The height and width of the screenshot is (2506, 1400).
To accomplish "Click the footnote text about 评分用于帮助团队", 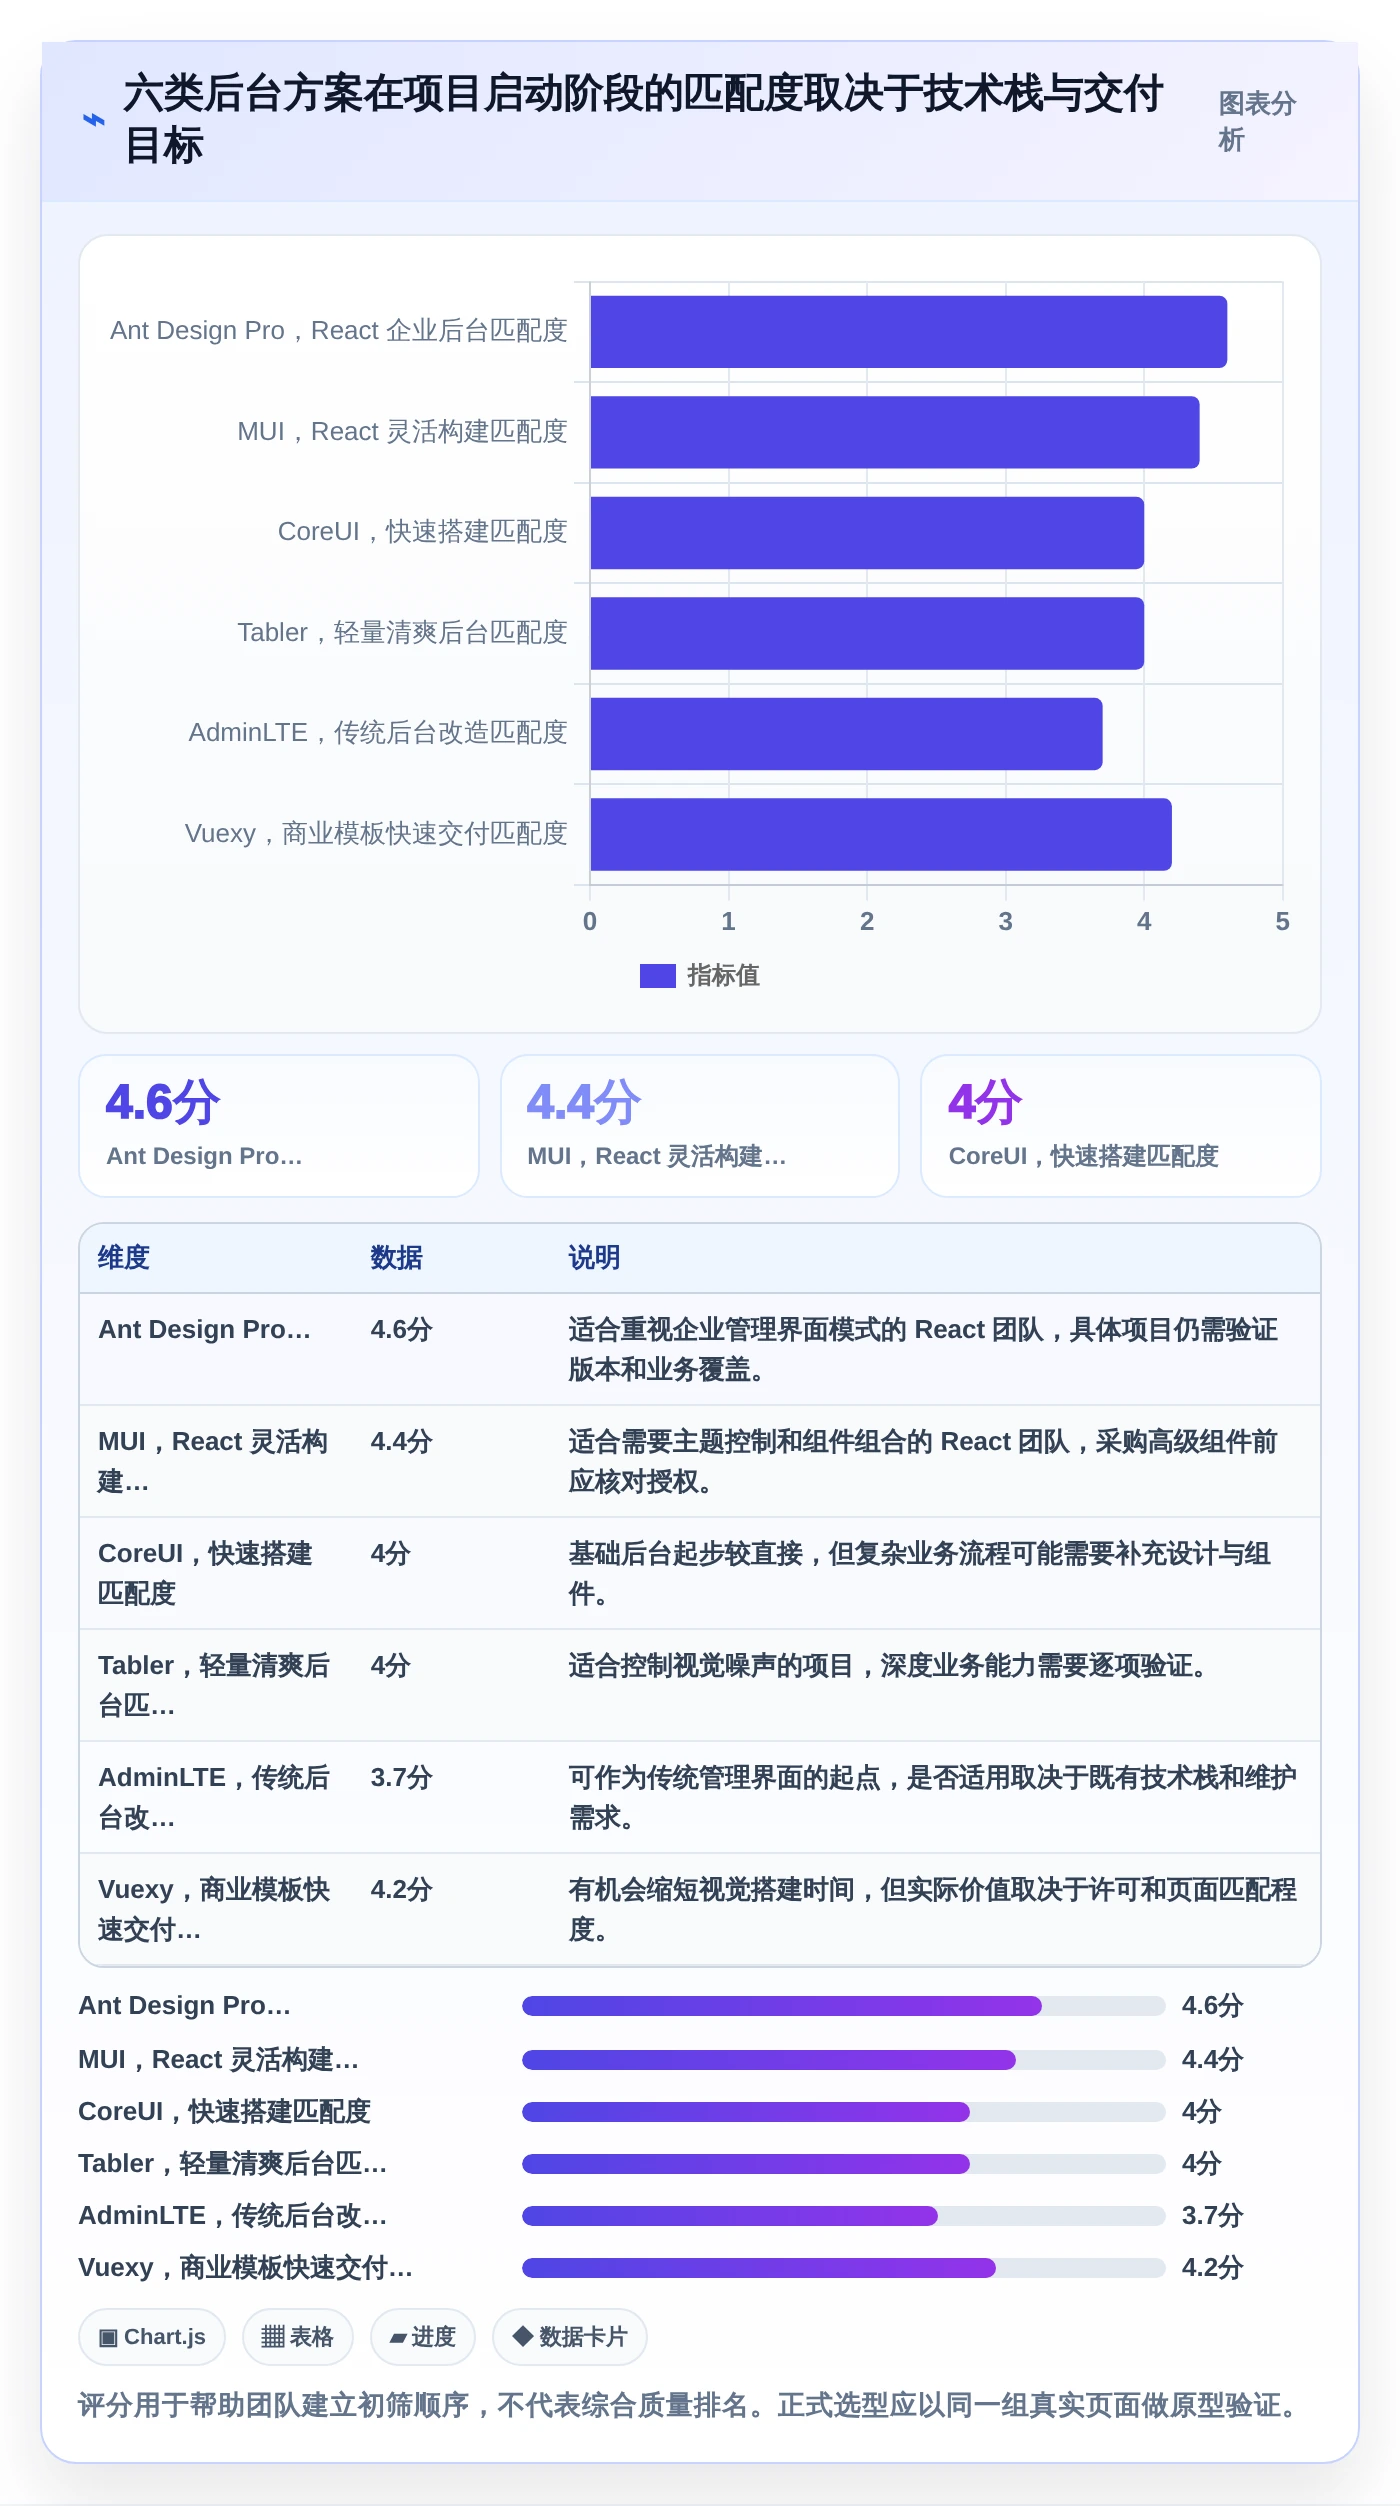I will tap(688, 2405).
